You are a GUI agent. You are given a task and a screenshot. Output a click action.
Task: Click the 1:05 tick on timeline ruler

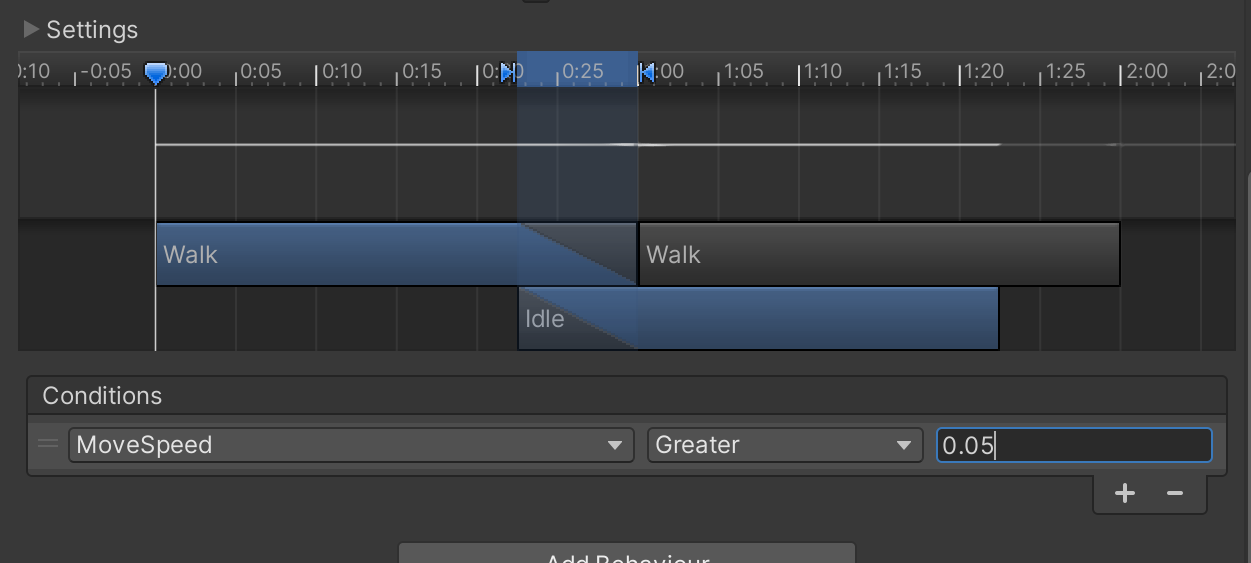[x=743, y=72]
